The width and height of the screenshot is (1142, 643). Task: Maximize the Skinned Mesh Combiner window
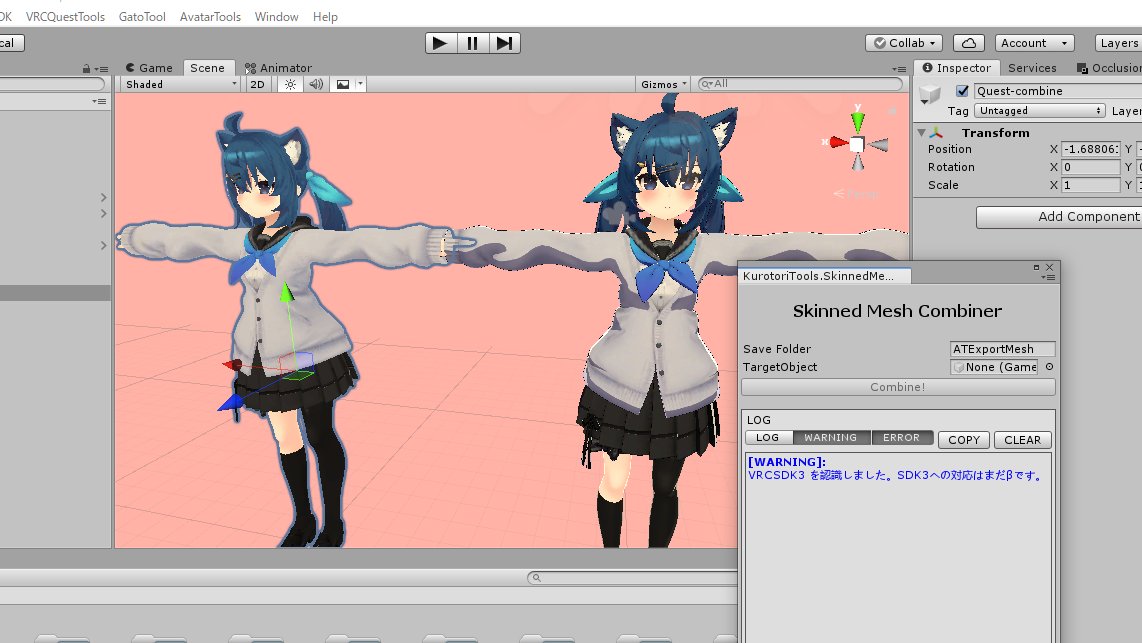click(x=1036, y=267)
